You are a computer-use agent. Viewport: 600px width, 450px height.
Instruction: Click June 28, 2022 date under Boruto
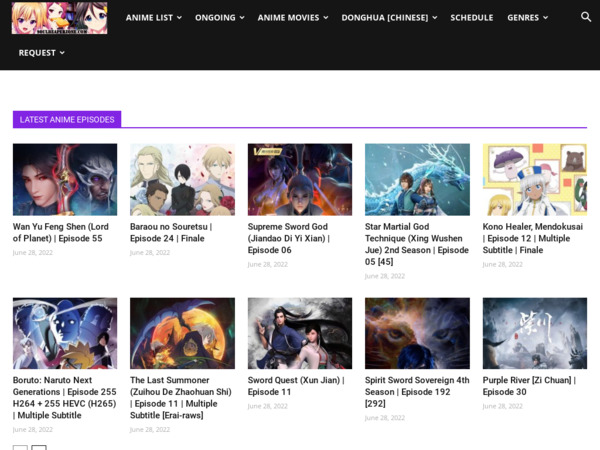[33, 429]
